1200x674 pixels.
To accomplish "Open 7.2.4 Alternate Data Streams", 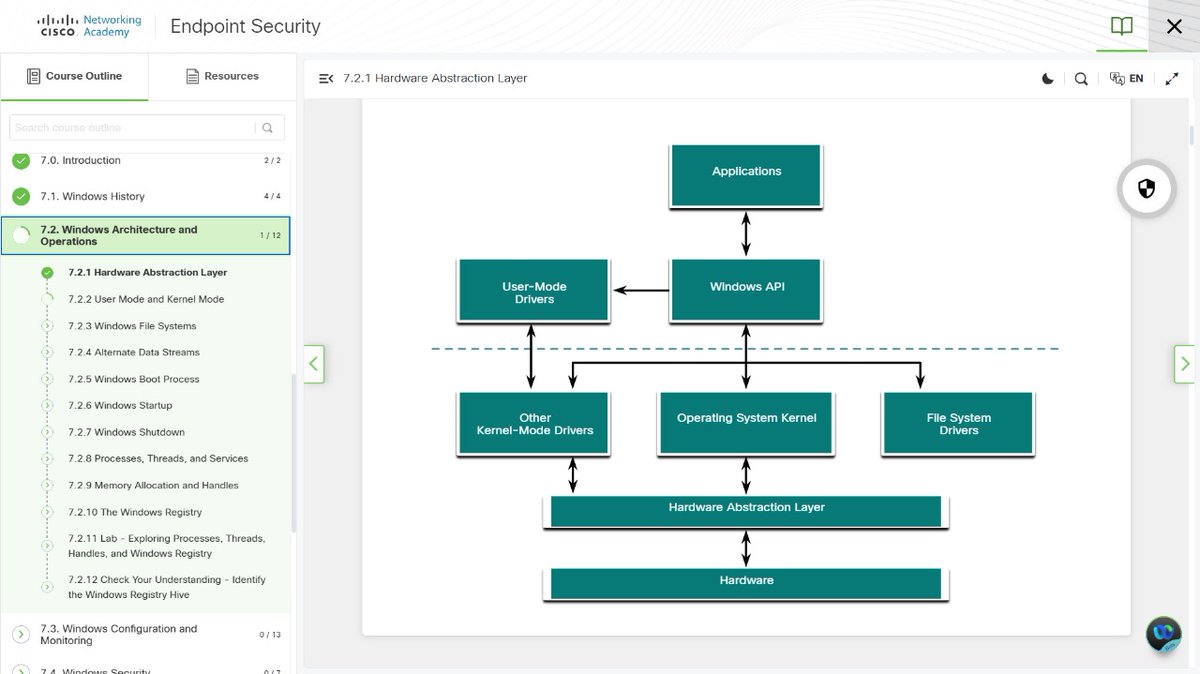I will coord(134,352).
